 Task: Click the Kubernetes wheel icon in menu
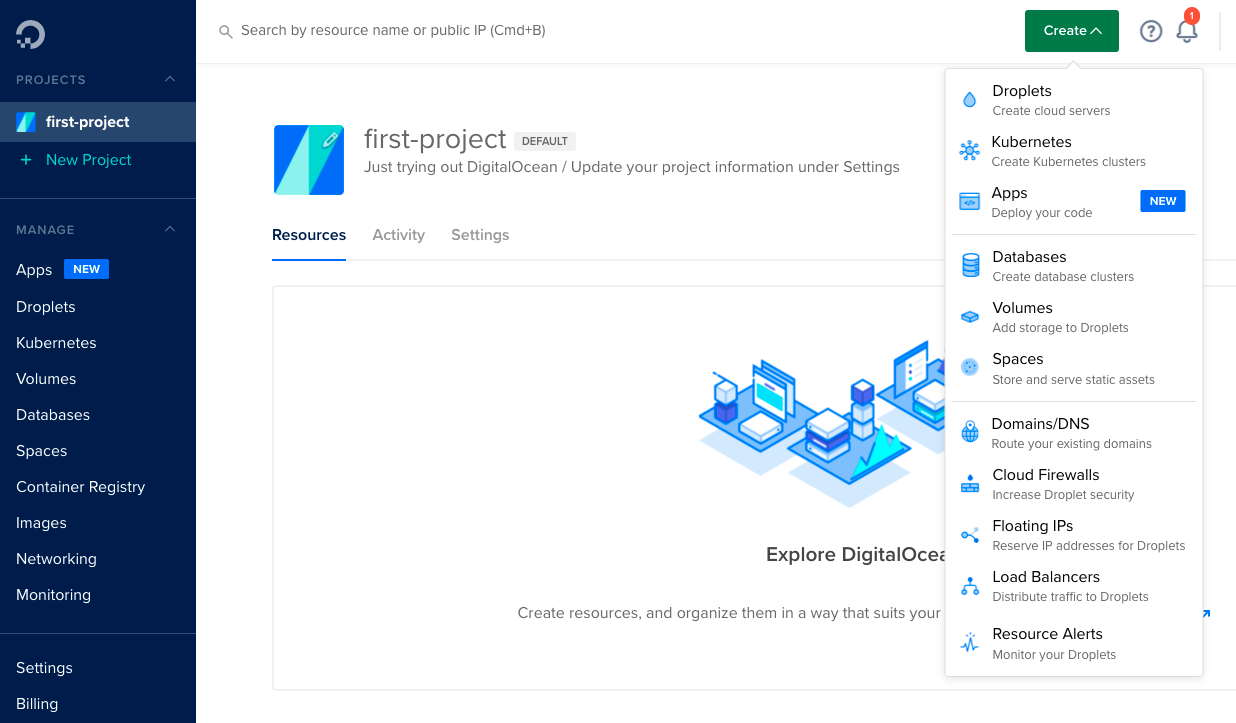coord(969,151)
